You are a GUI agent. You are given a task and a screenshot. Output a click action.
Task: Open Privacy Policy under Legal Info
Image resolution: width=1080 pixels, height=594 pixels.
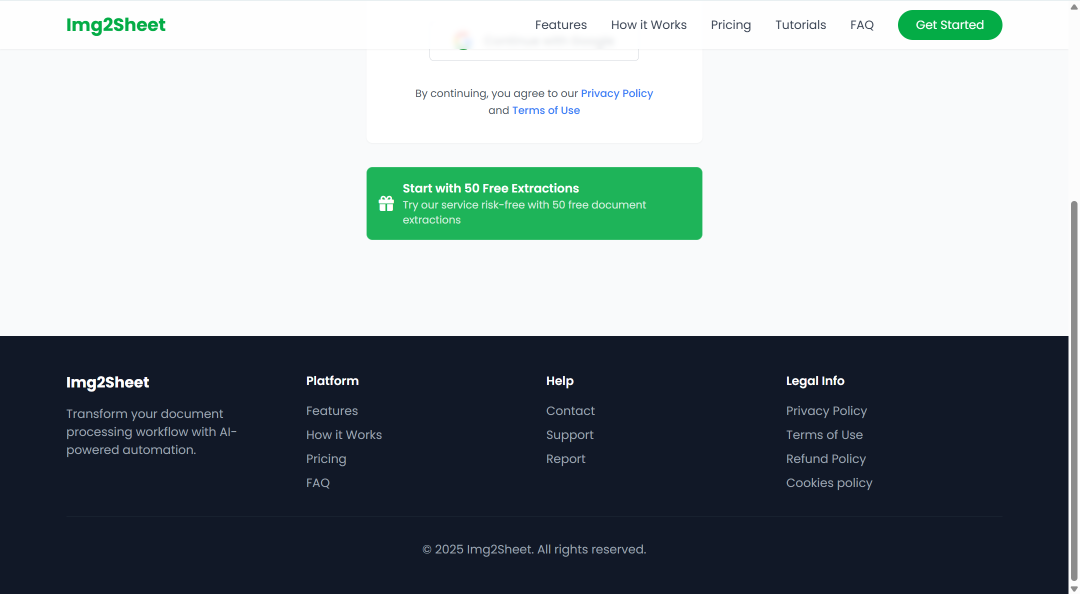(826, 411)
